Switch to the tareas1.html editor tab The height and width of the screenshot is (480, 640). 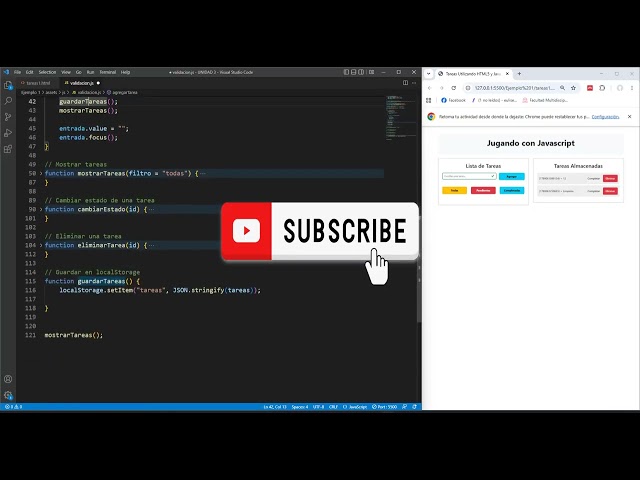(36, 83)
